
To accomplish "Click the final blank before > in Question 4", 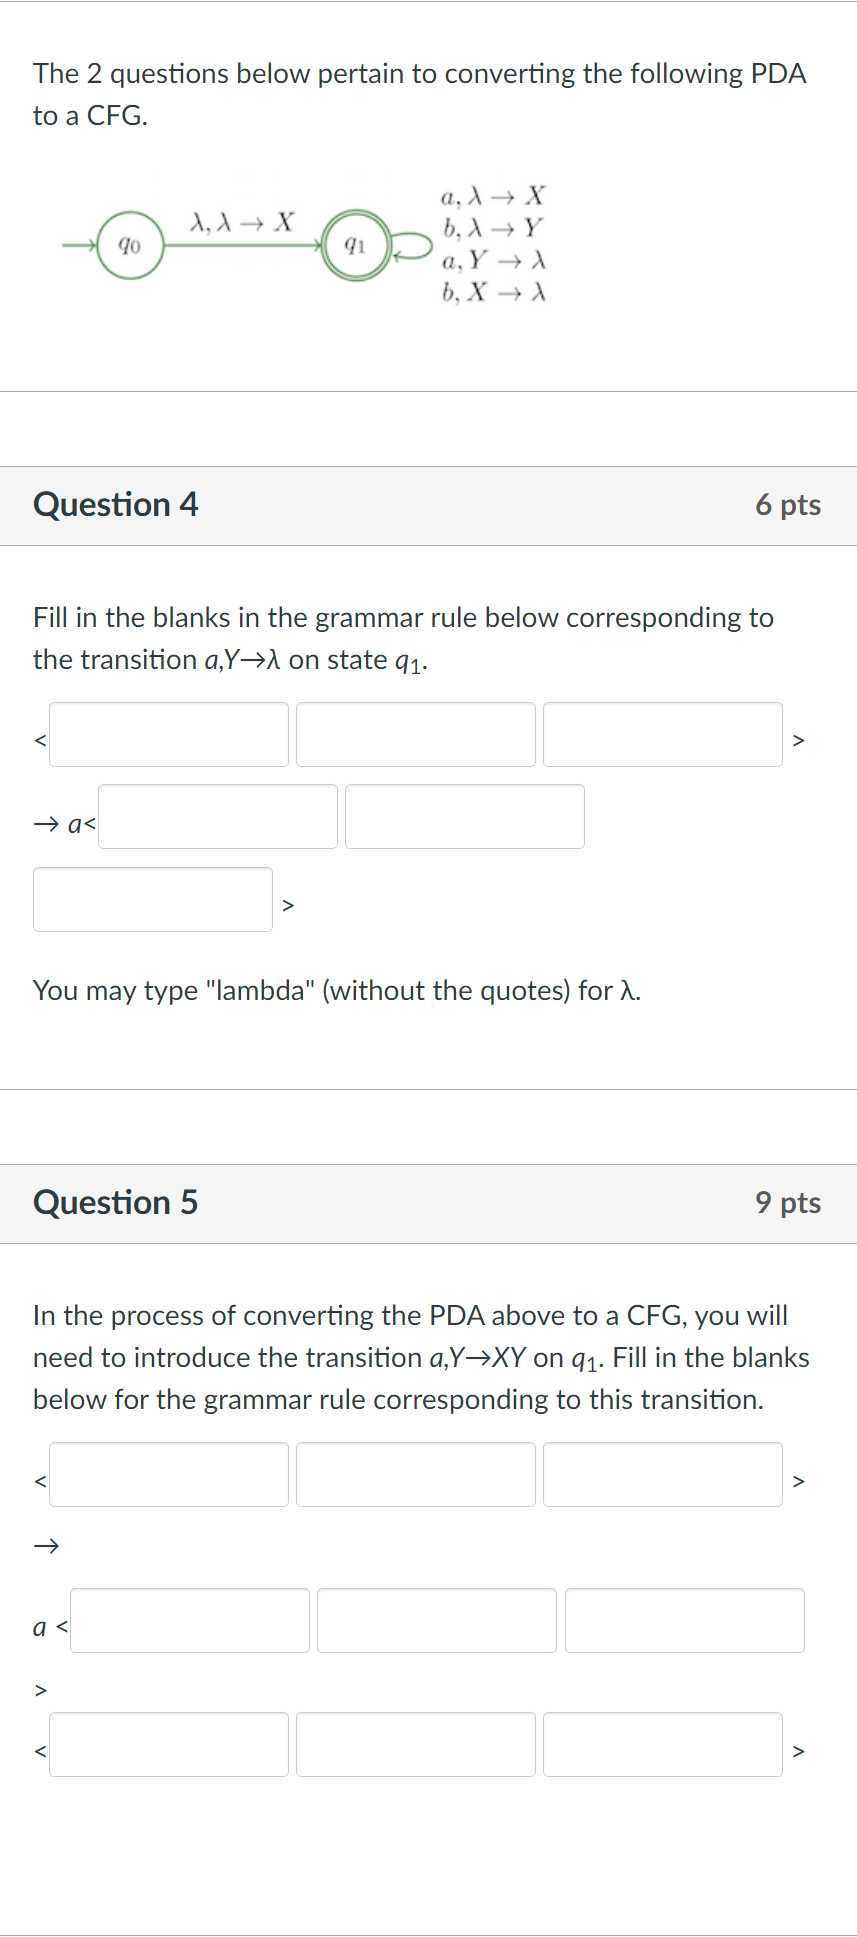I will pos(153,899).
